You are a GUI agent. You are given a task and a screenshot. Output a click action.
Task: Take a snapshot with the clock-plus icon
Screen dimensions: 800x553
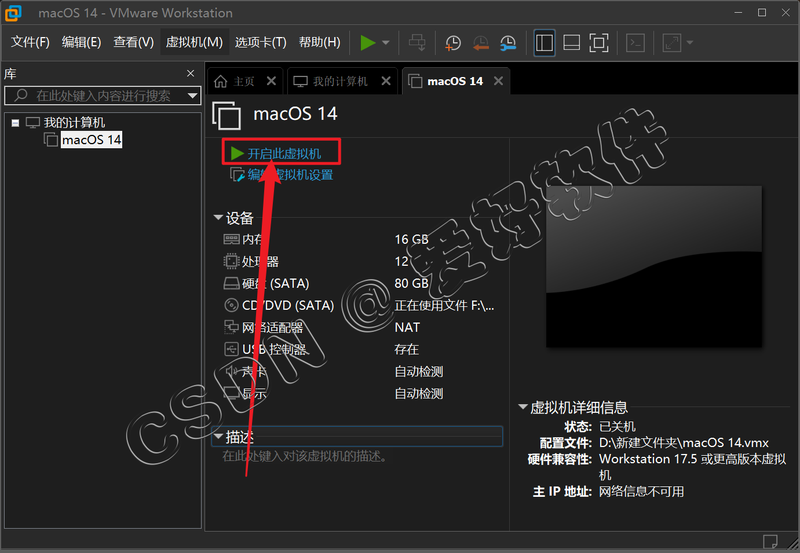(453, 43)
